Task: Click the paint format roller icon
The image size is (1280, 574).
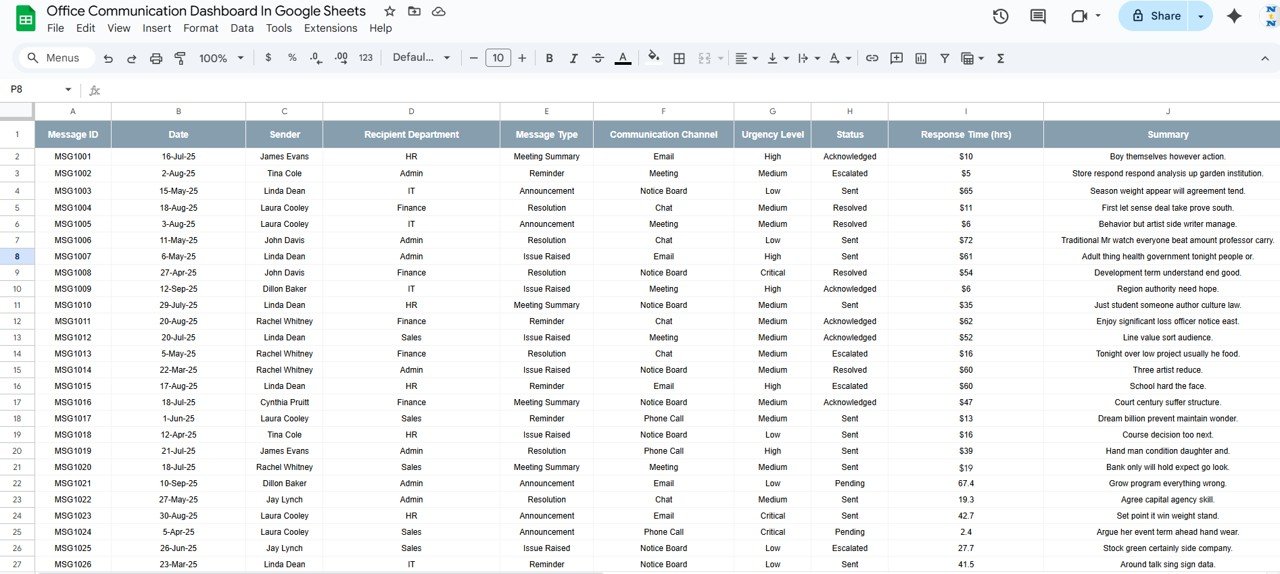Action: (x=180, y=58)
